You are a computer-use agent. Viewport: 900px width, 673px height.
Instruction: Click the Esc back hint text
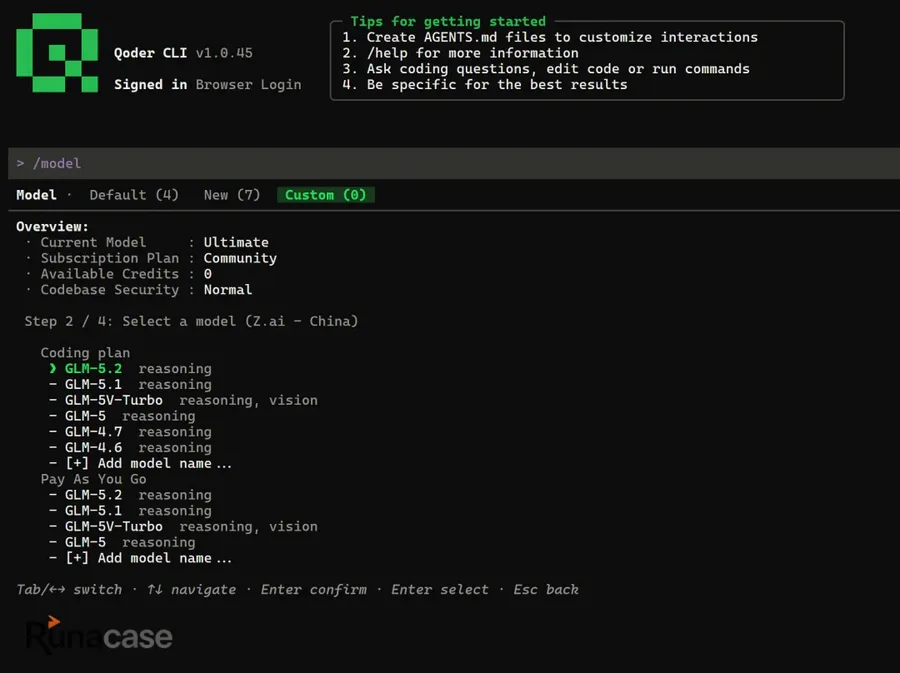pos(546,589)
